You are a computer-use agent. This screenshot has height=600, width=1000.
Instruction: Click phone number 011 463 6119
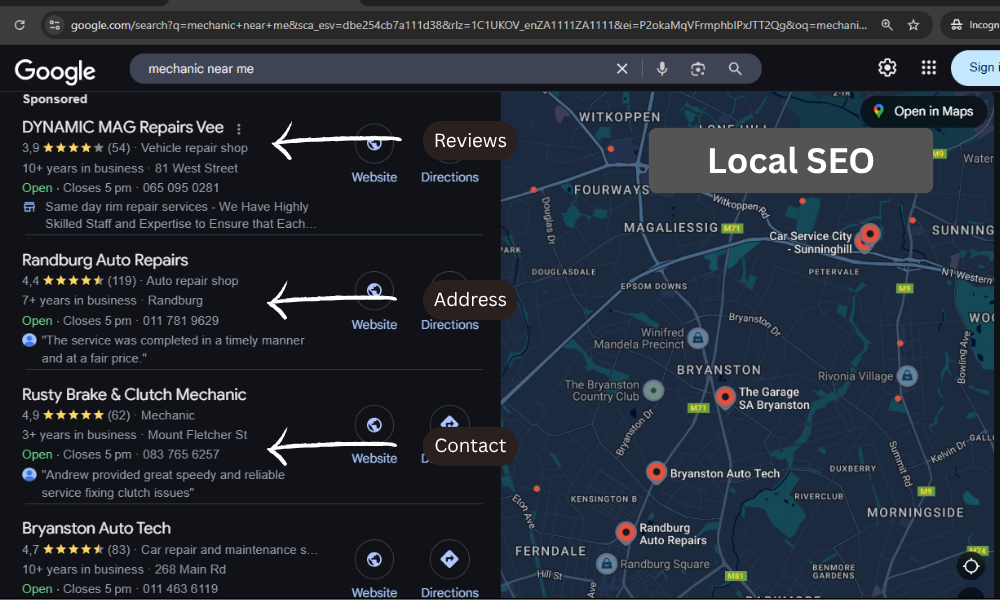(180, 589)
